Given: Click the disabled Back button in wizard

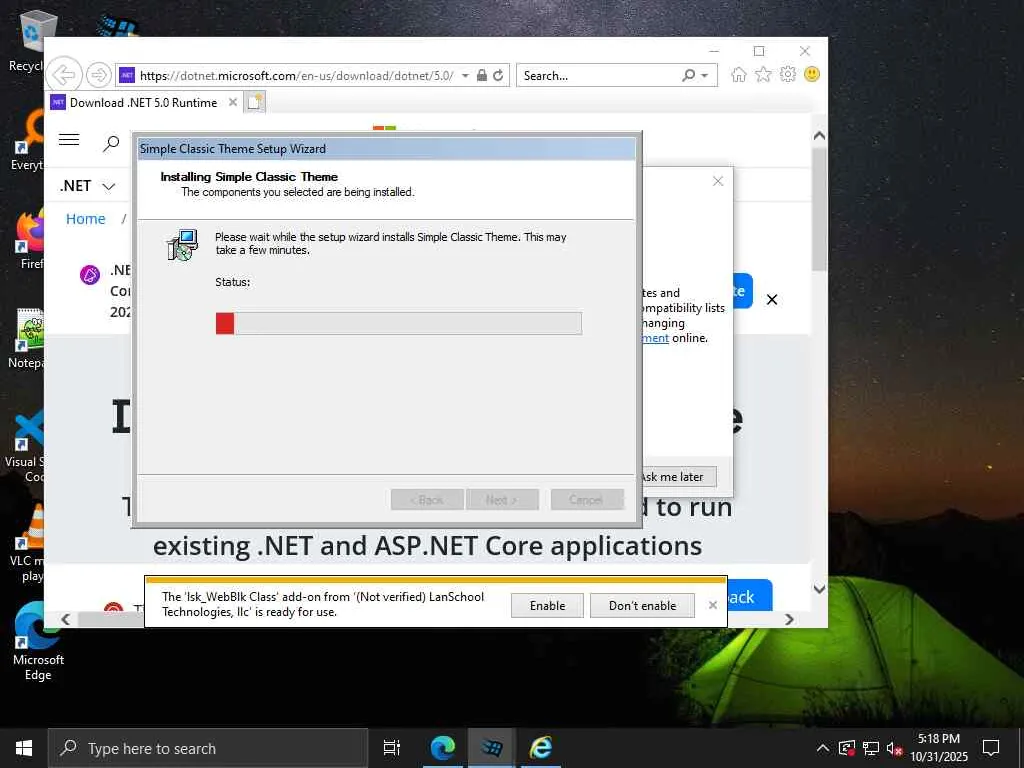Looking at the screenshot, I should pos(427,500).
